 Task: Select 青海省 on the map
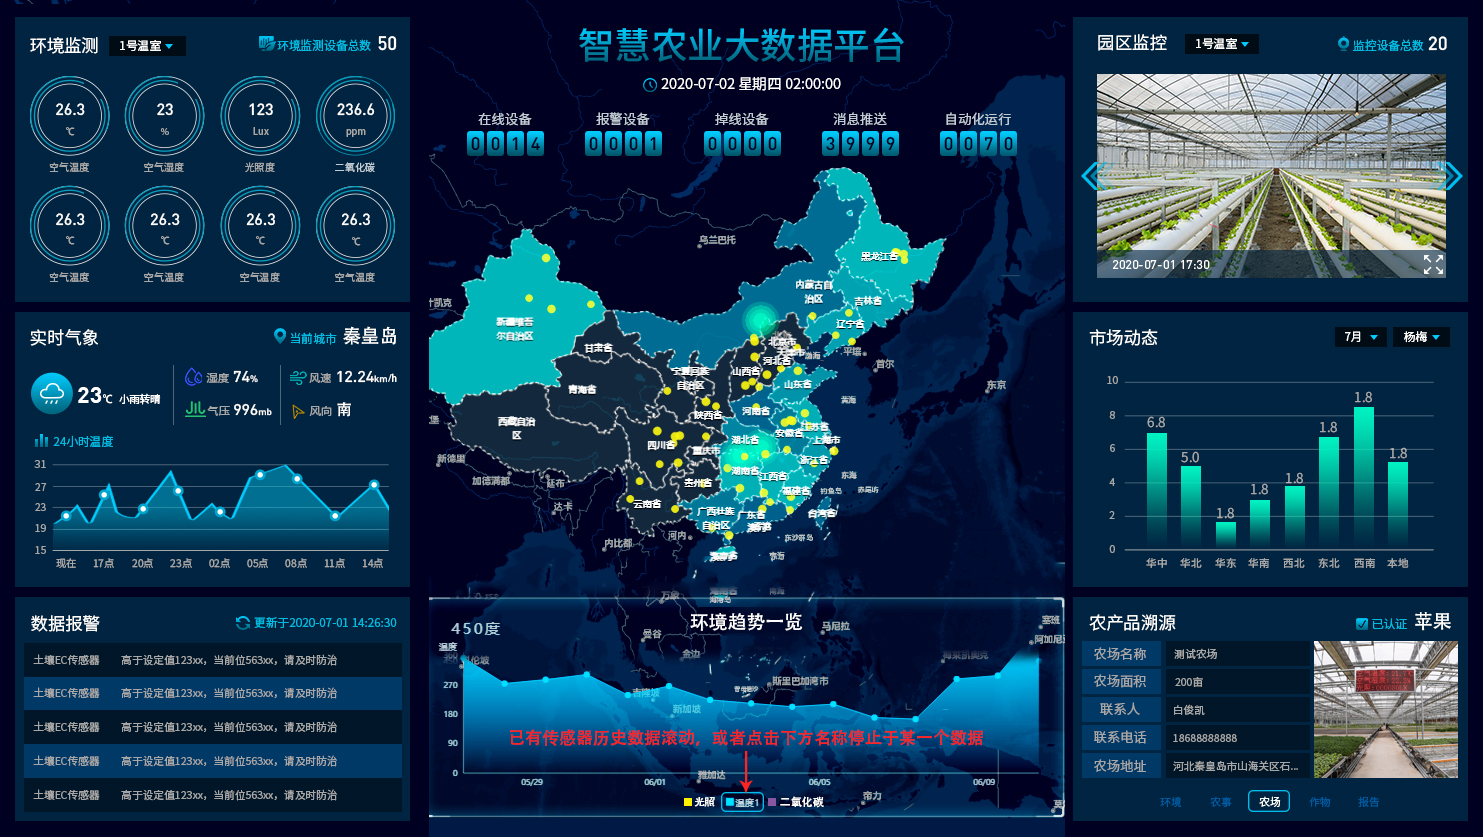[582, 390]
